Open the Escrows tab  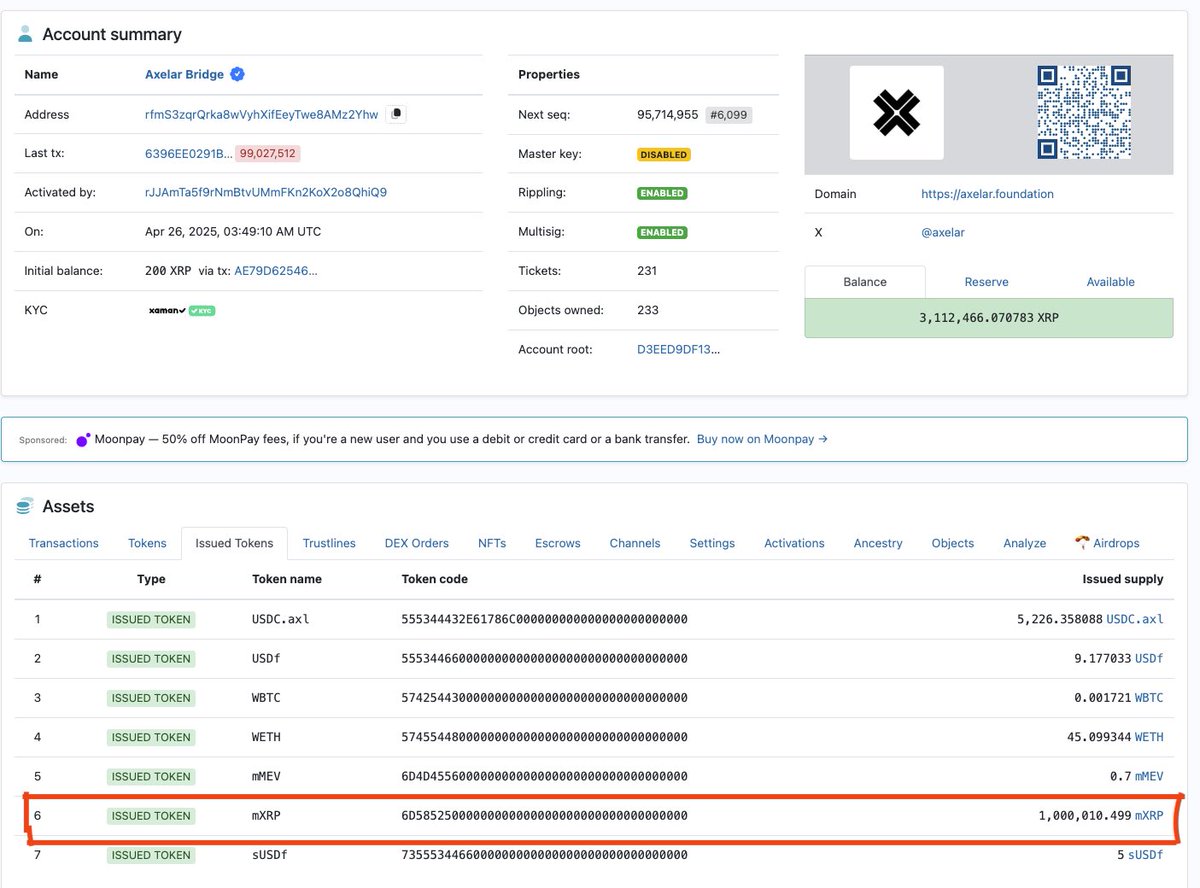click(x=558, y=543)
